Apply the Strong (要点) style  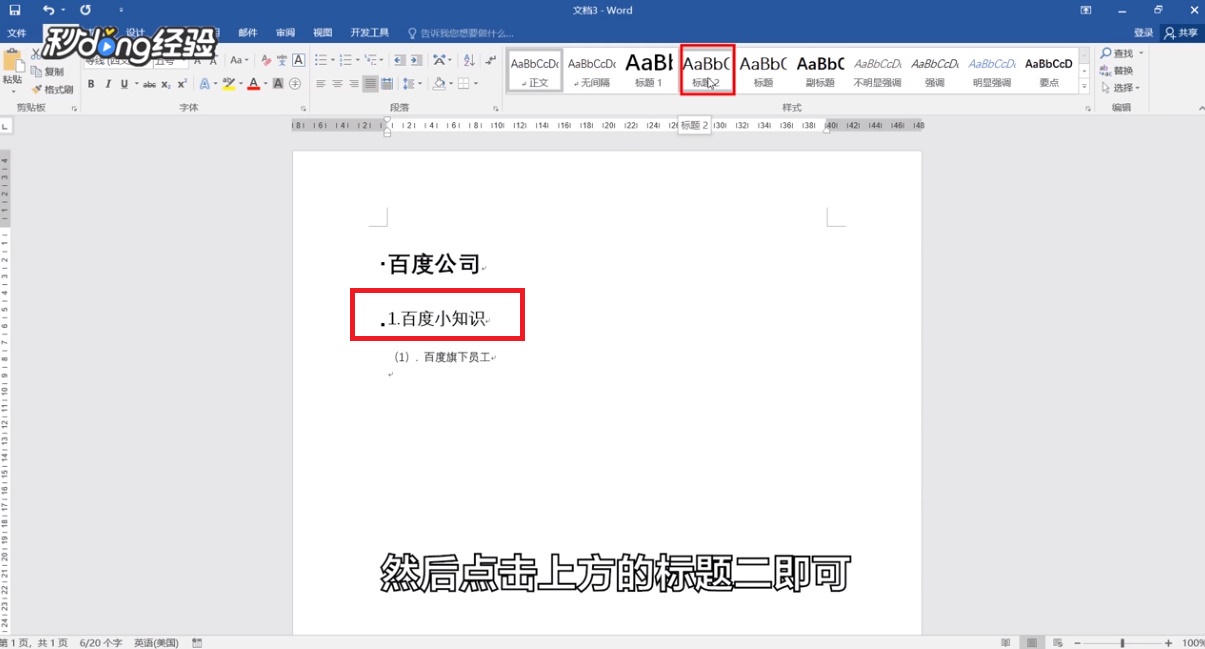point(1049,70)
